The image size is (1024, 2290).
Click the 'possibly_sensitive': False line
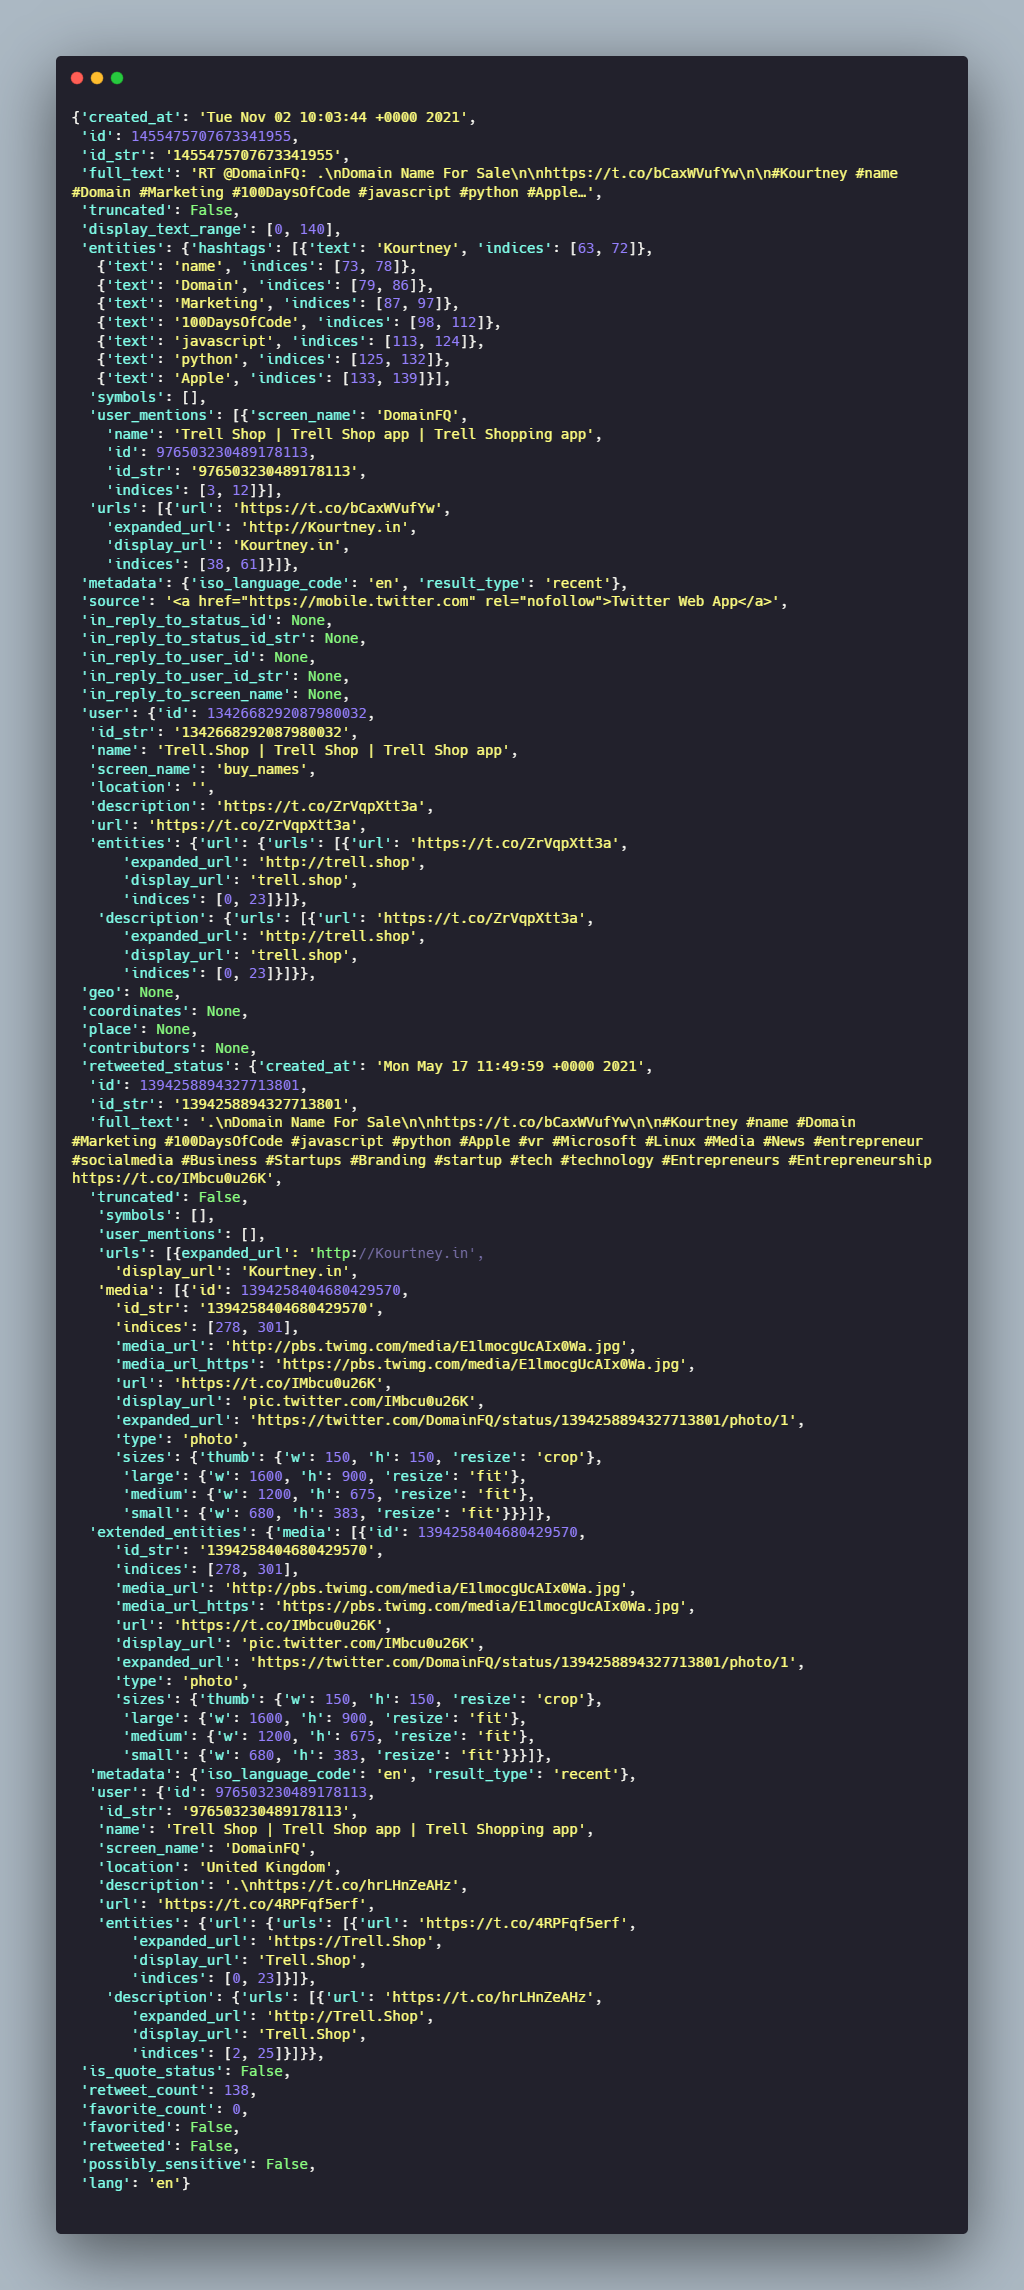198,2164
